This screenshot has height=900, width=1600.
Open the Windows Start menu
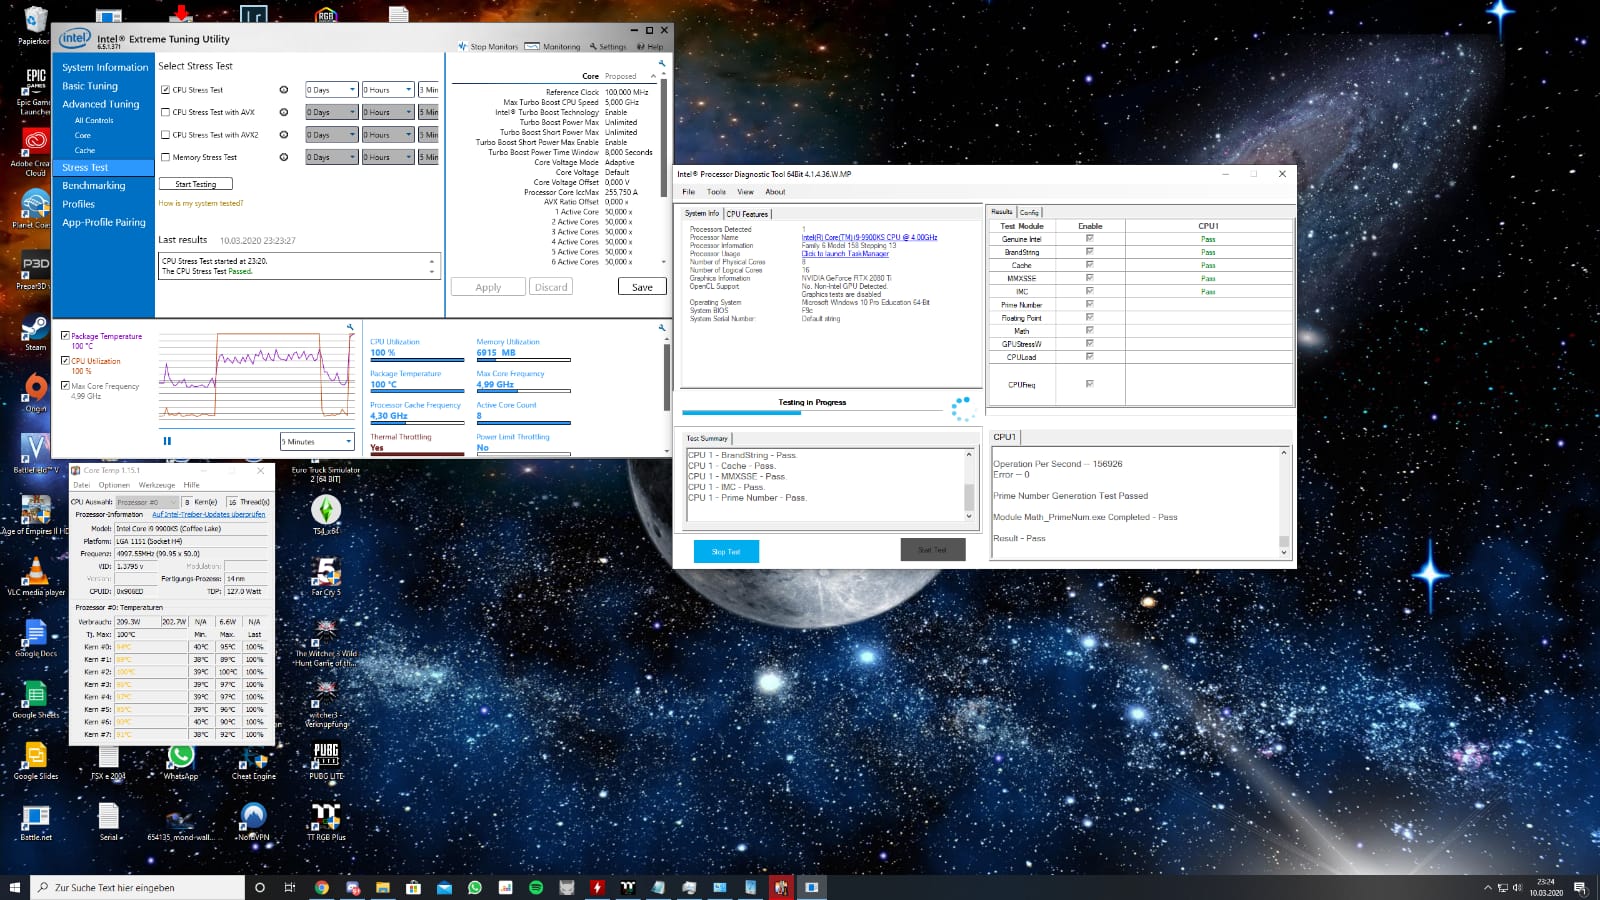click(15, 887)
